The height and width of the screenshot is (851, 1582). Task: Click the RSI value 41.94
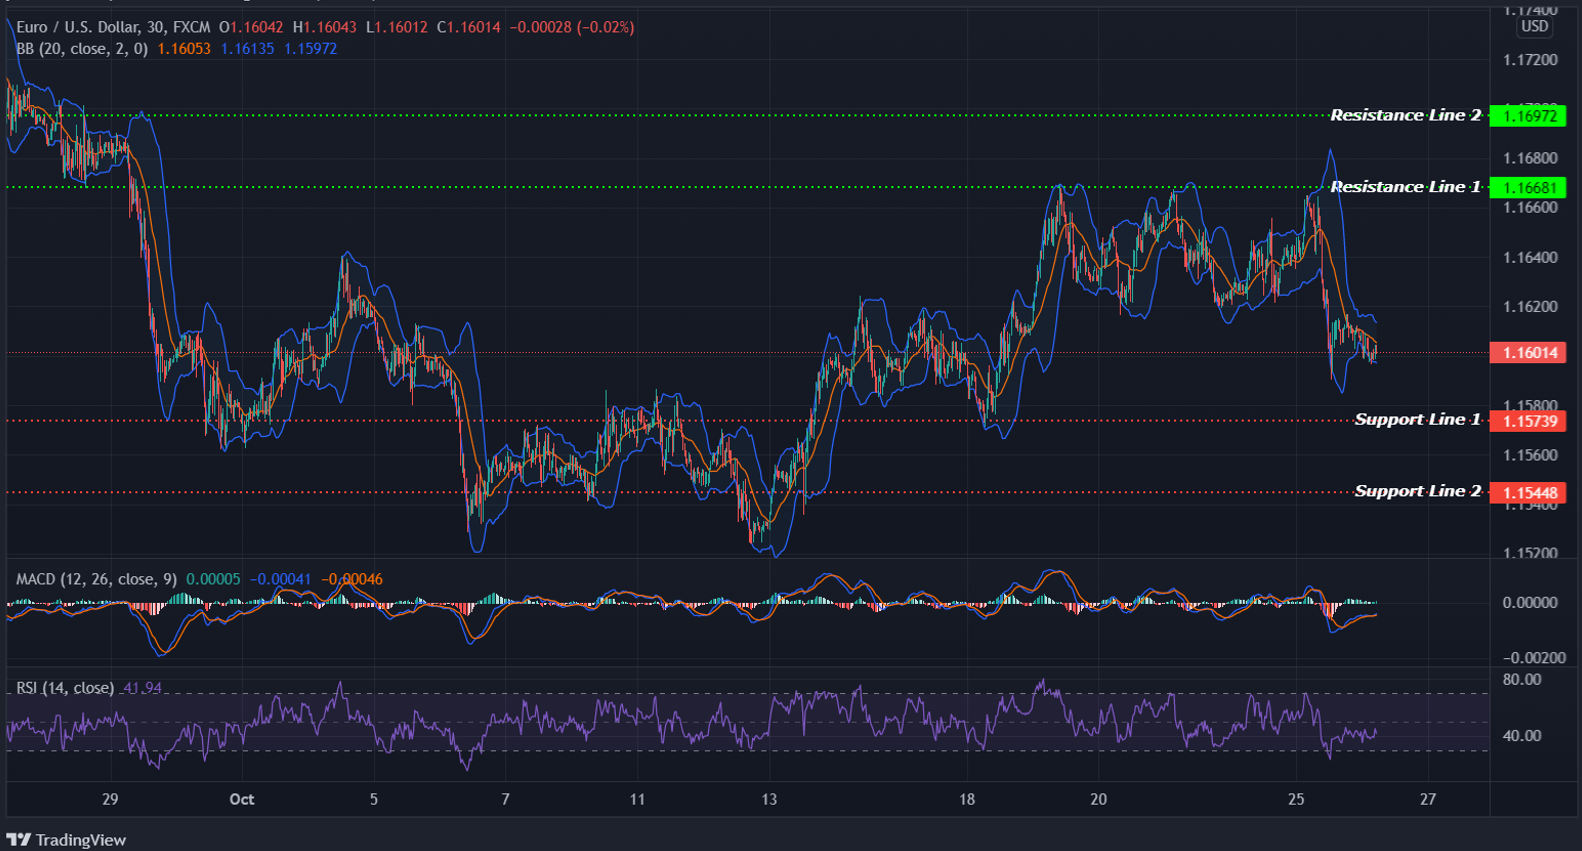click(x=142, y=688)
